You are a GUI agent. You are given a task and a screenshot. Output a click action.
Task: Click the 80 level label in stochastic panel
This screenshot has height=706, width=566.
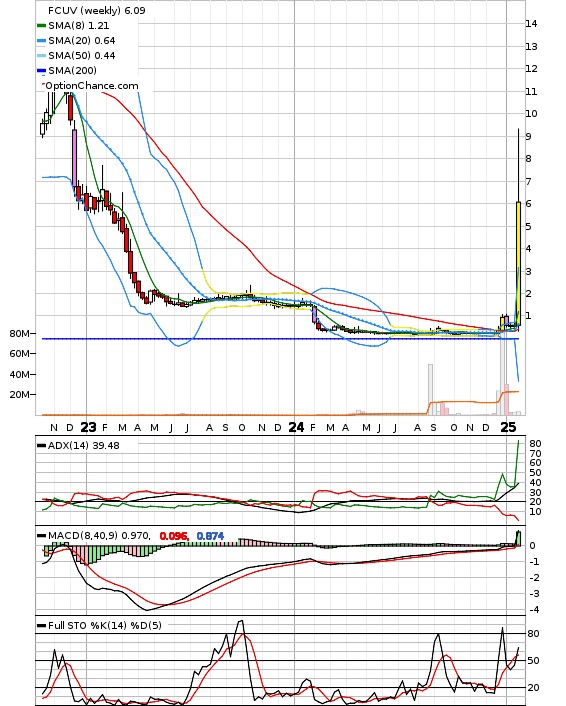(x=533, y=634)
